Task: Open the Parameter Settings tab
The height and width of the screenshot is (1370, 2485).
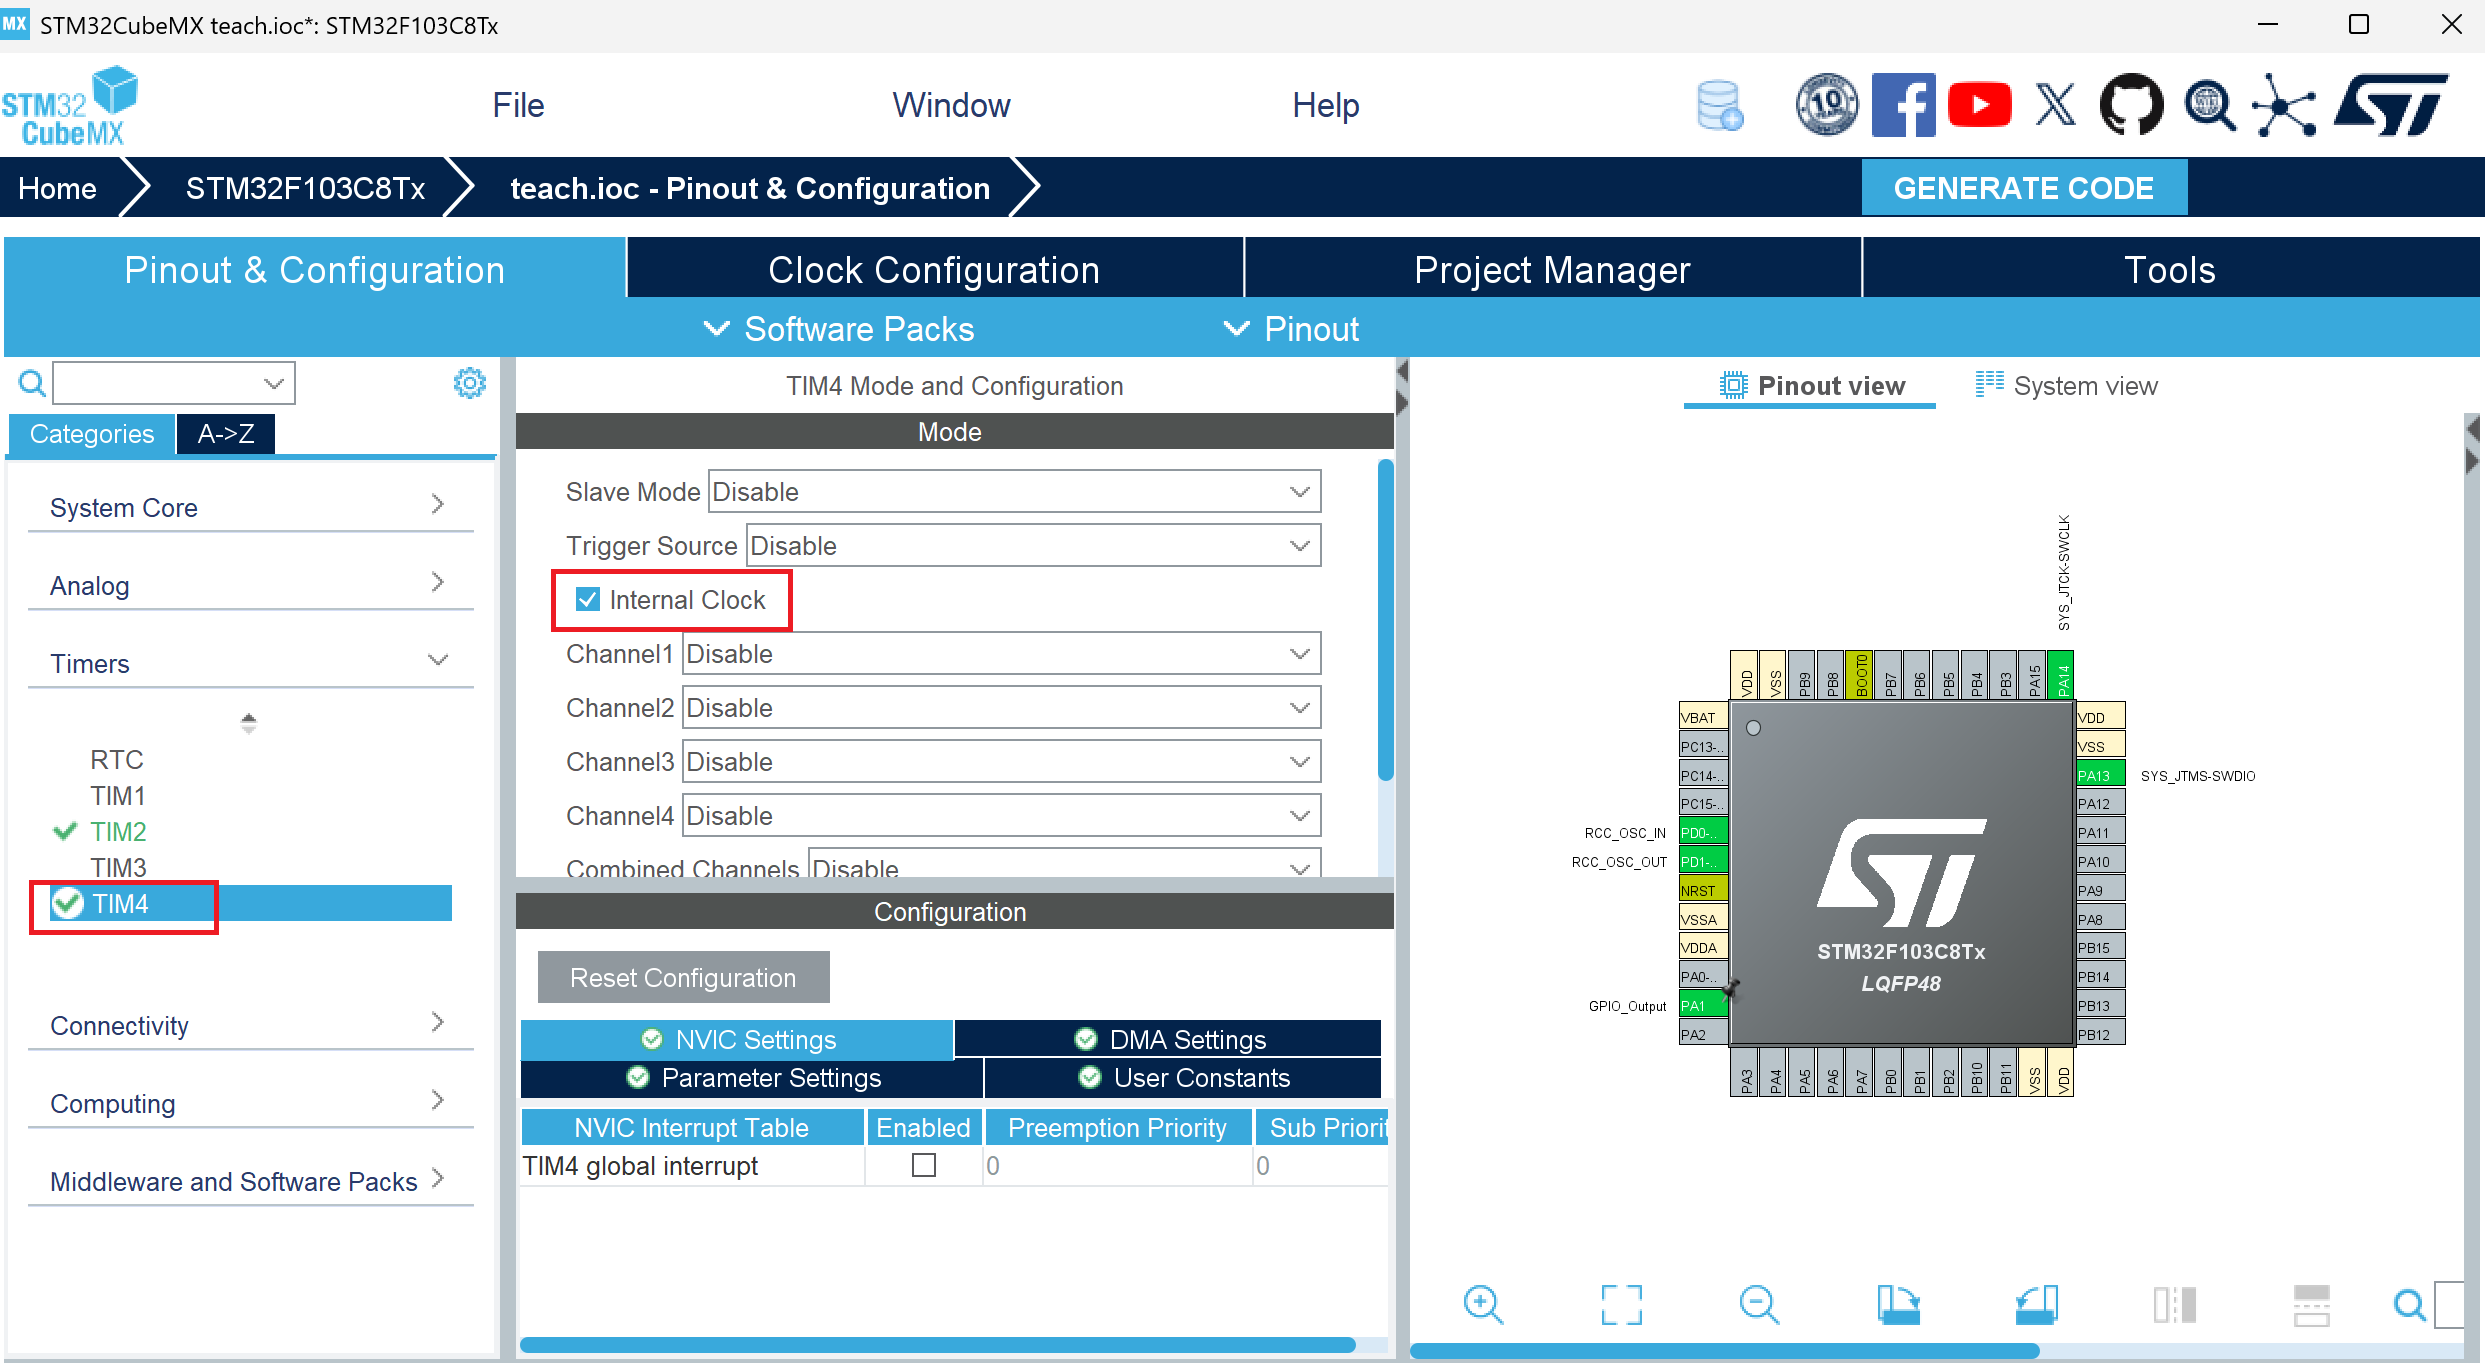Action: [x=753, y=1078]
